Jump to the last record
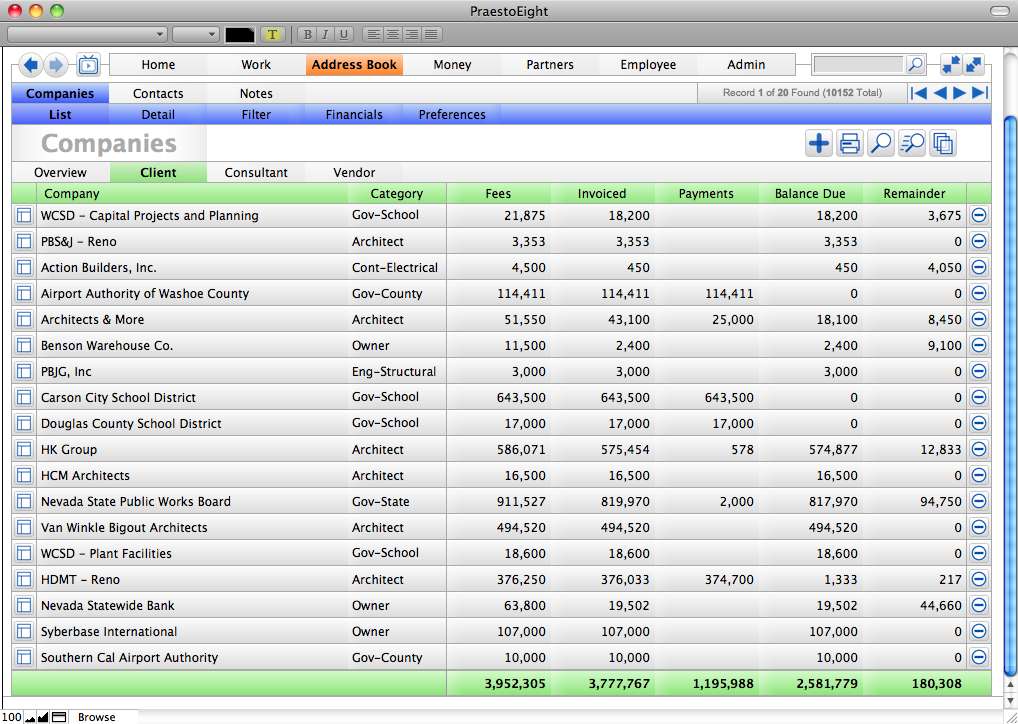Viewport: 1018px width, 724px height. (980, 93)
